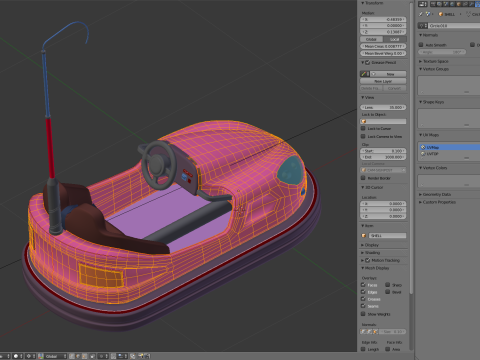Click the New grease pencil button
The height and width of the screenshot is (360, 480).
pos(388,74)
